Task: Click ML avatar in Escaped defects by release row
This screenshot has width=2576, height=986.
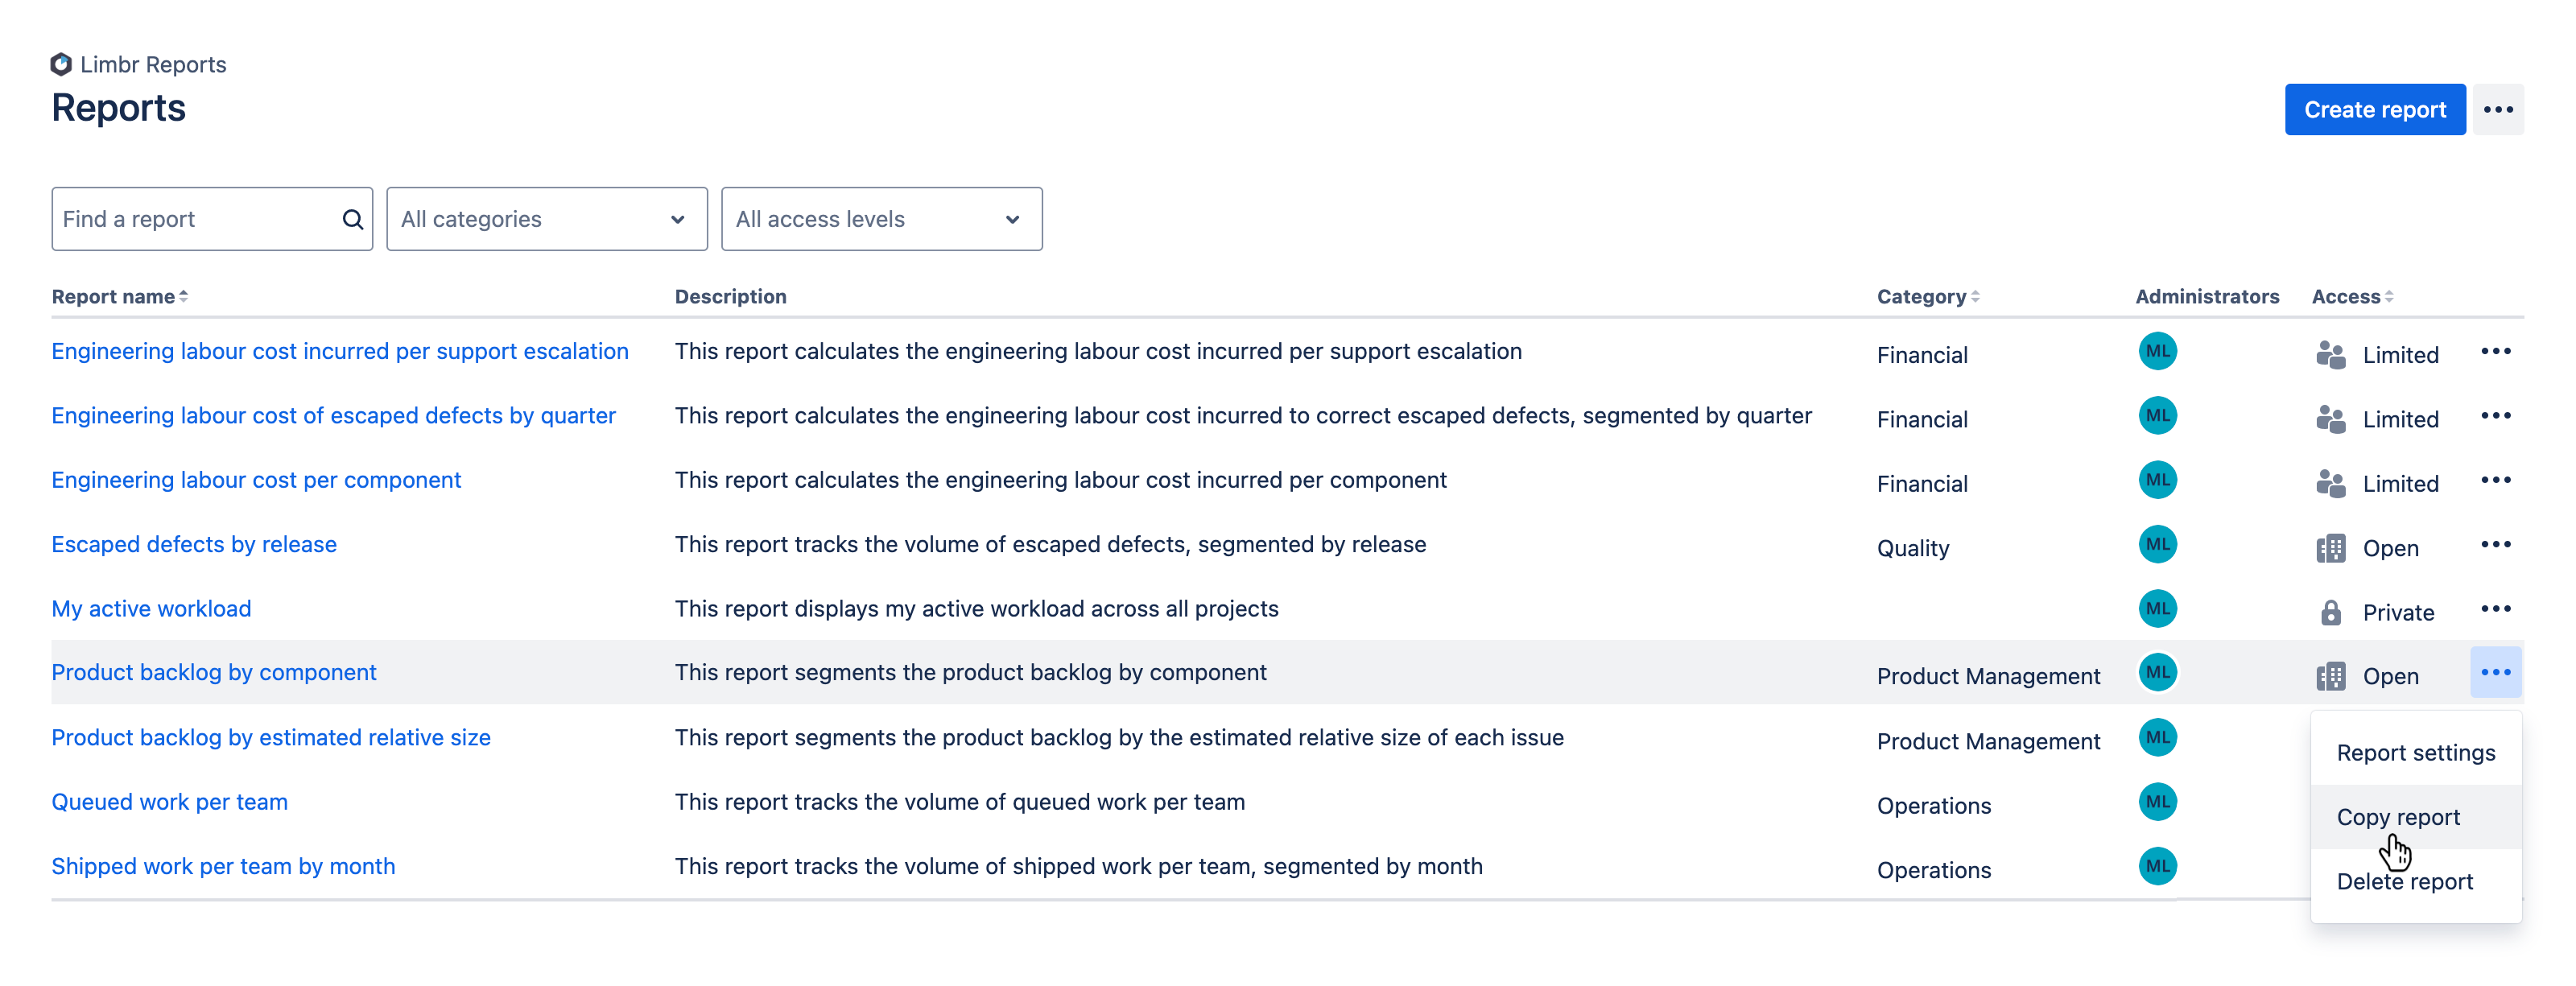Action: tap(2157, 544)
